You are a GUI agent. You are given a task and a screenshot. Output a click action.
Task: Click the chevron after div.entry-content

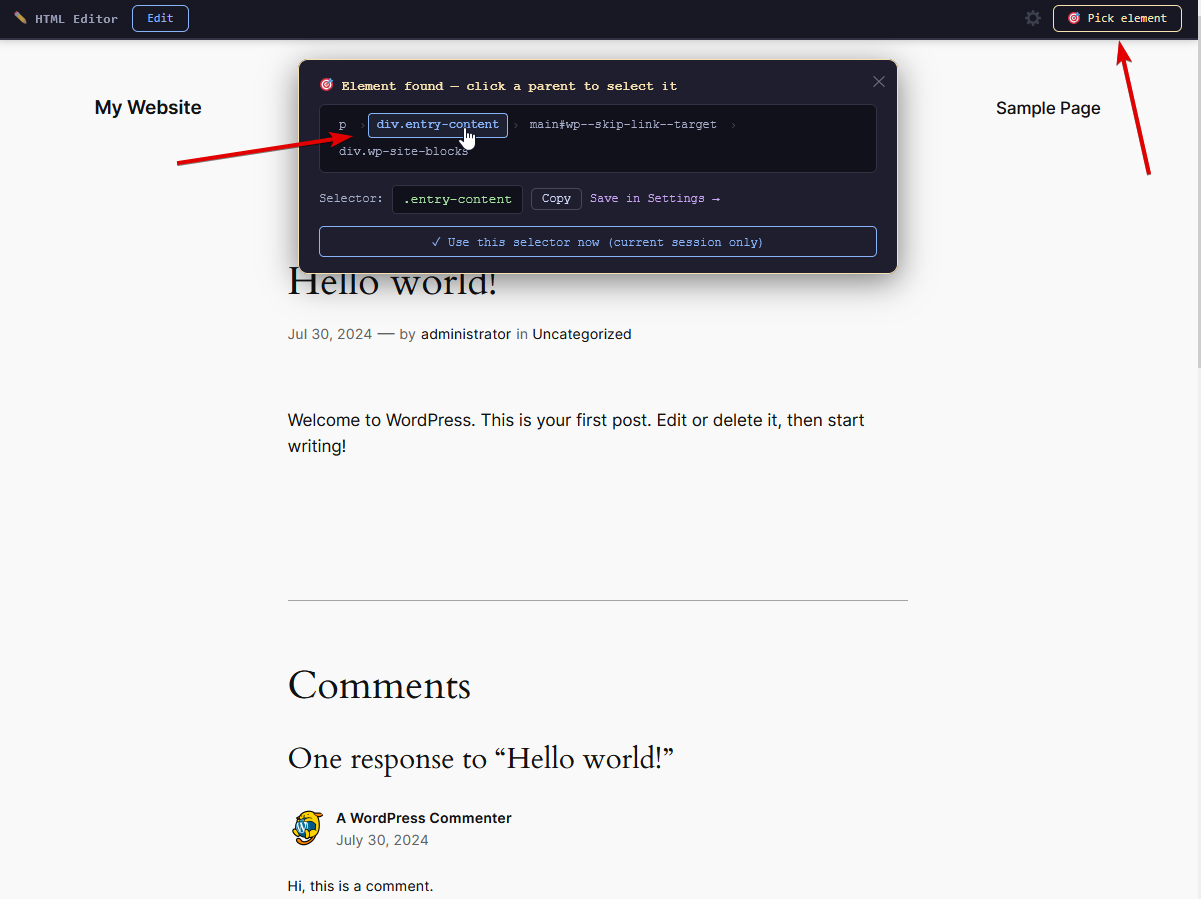coord(517,124)
